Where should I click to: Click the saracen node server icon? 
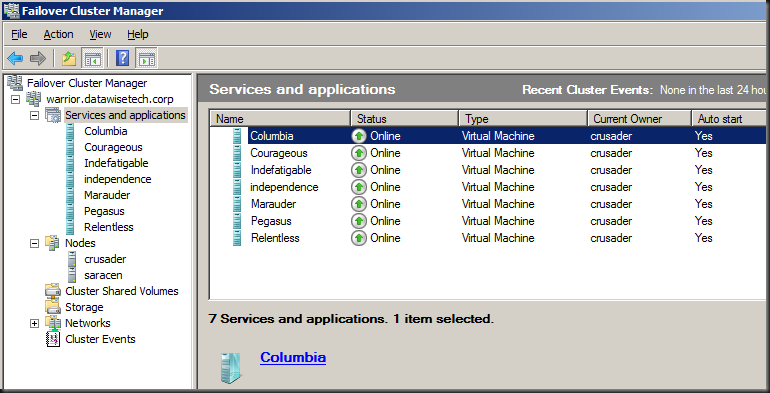[72, 275]
